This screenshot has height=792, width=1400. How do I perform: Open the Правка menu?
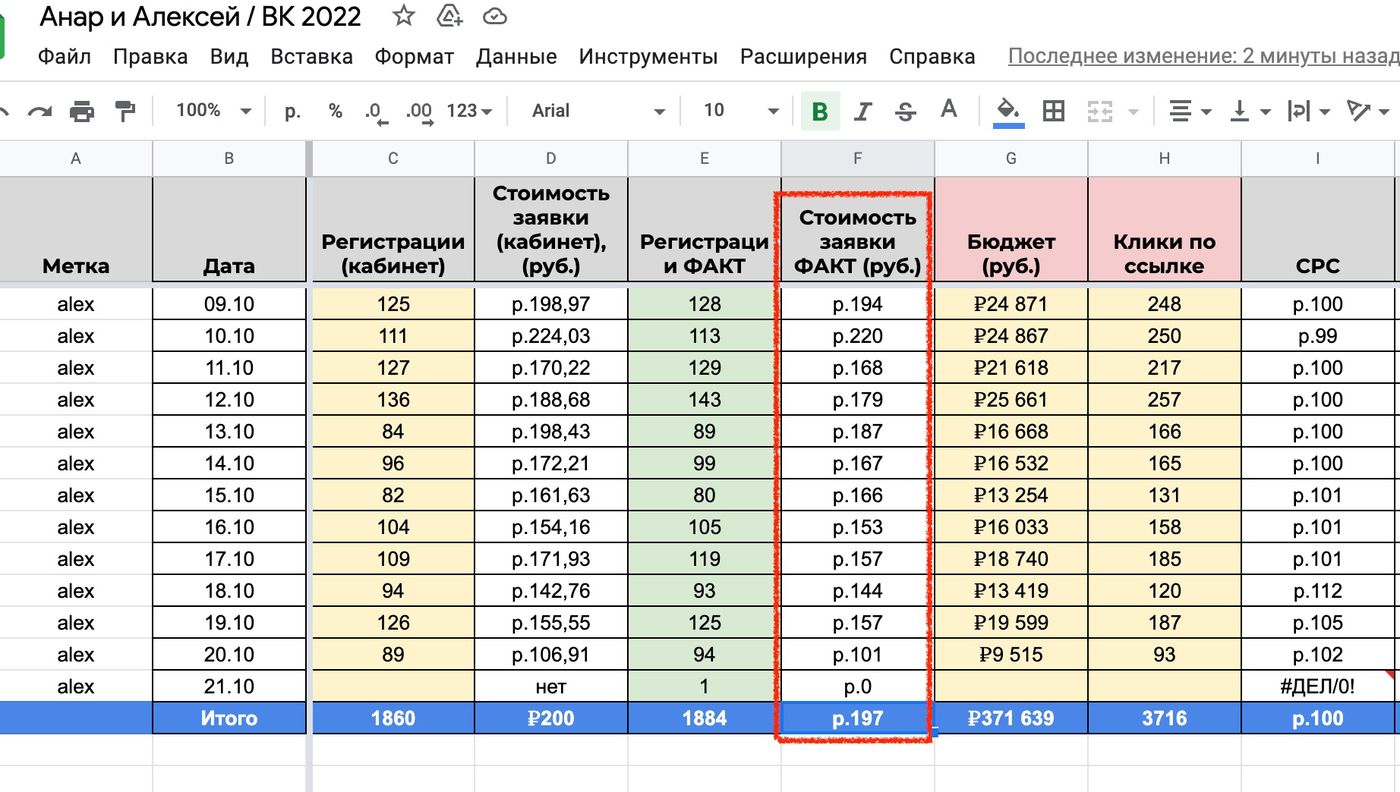(x=150, y=57)
